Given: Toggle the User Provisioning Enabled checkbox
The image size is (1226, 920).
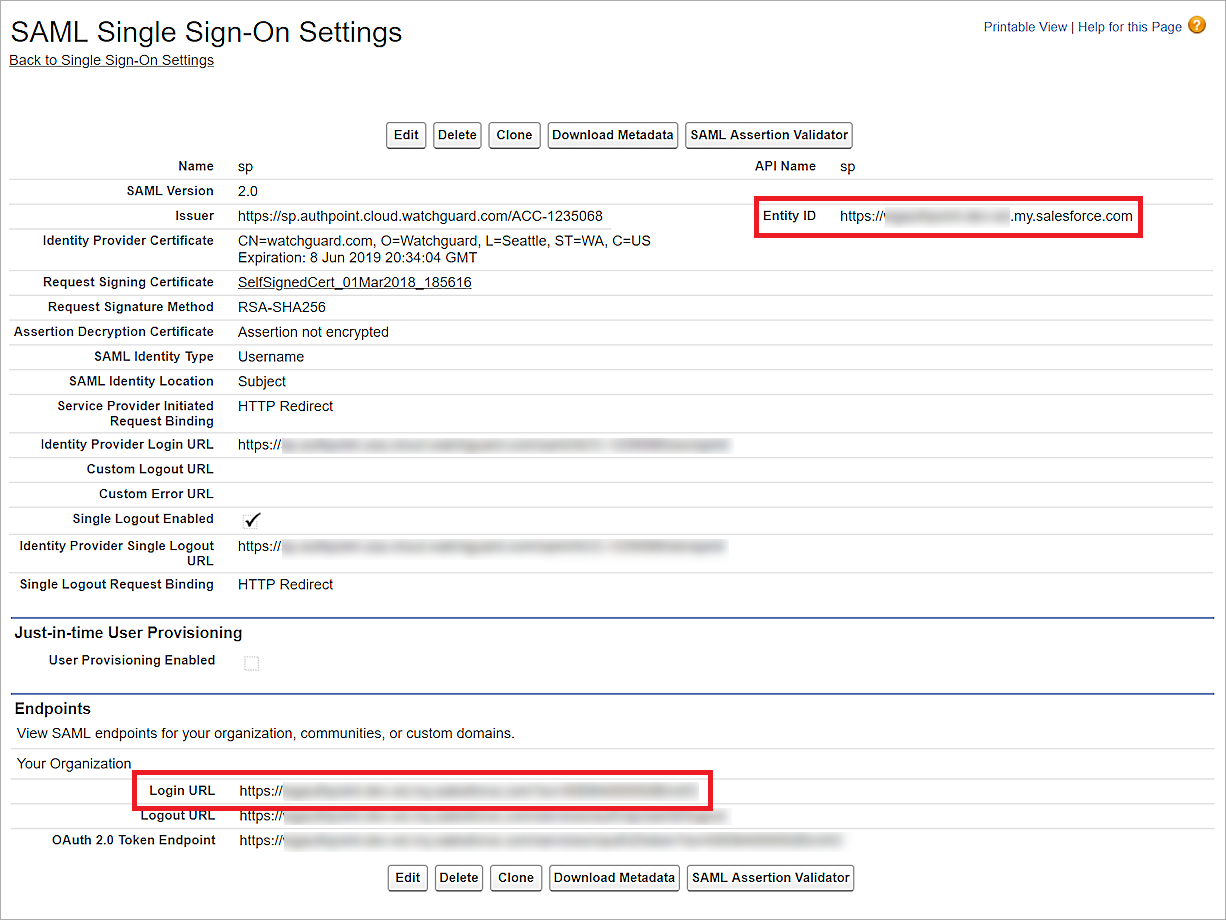Looking at the screenshot, I should click(x=252, y=663).
